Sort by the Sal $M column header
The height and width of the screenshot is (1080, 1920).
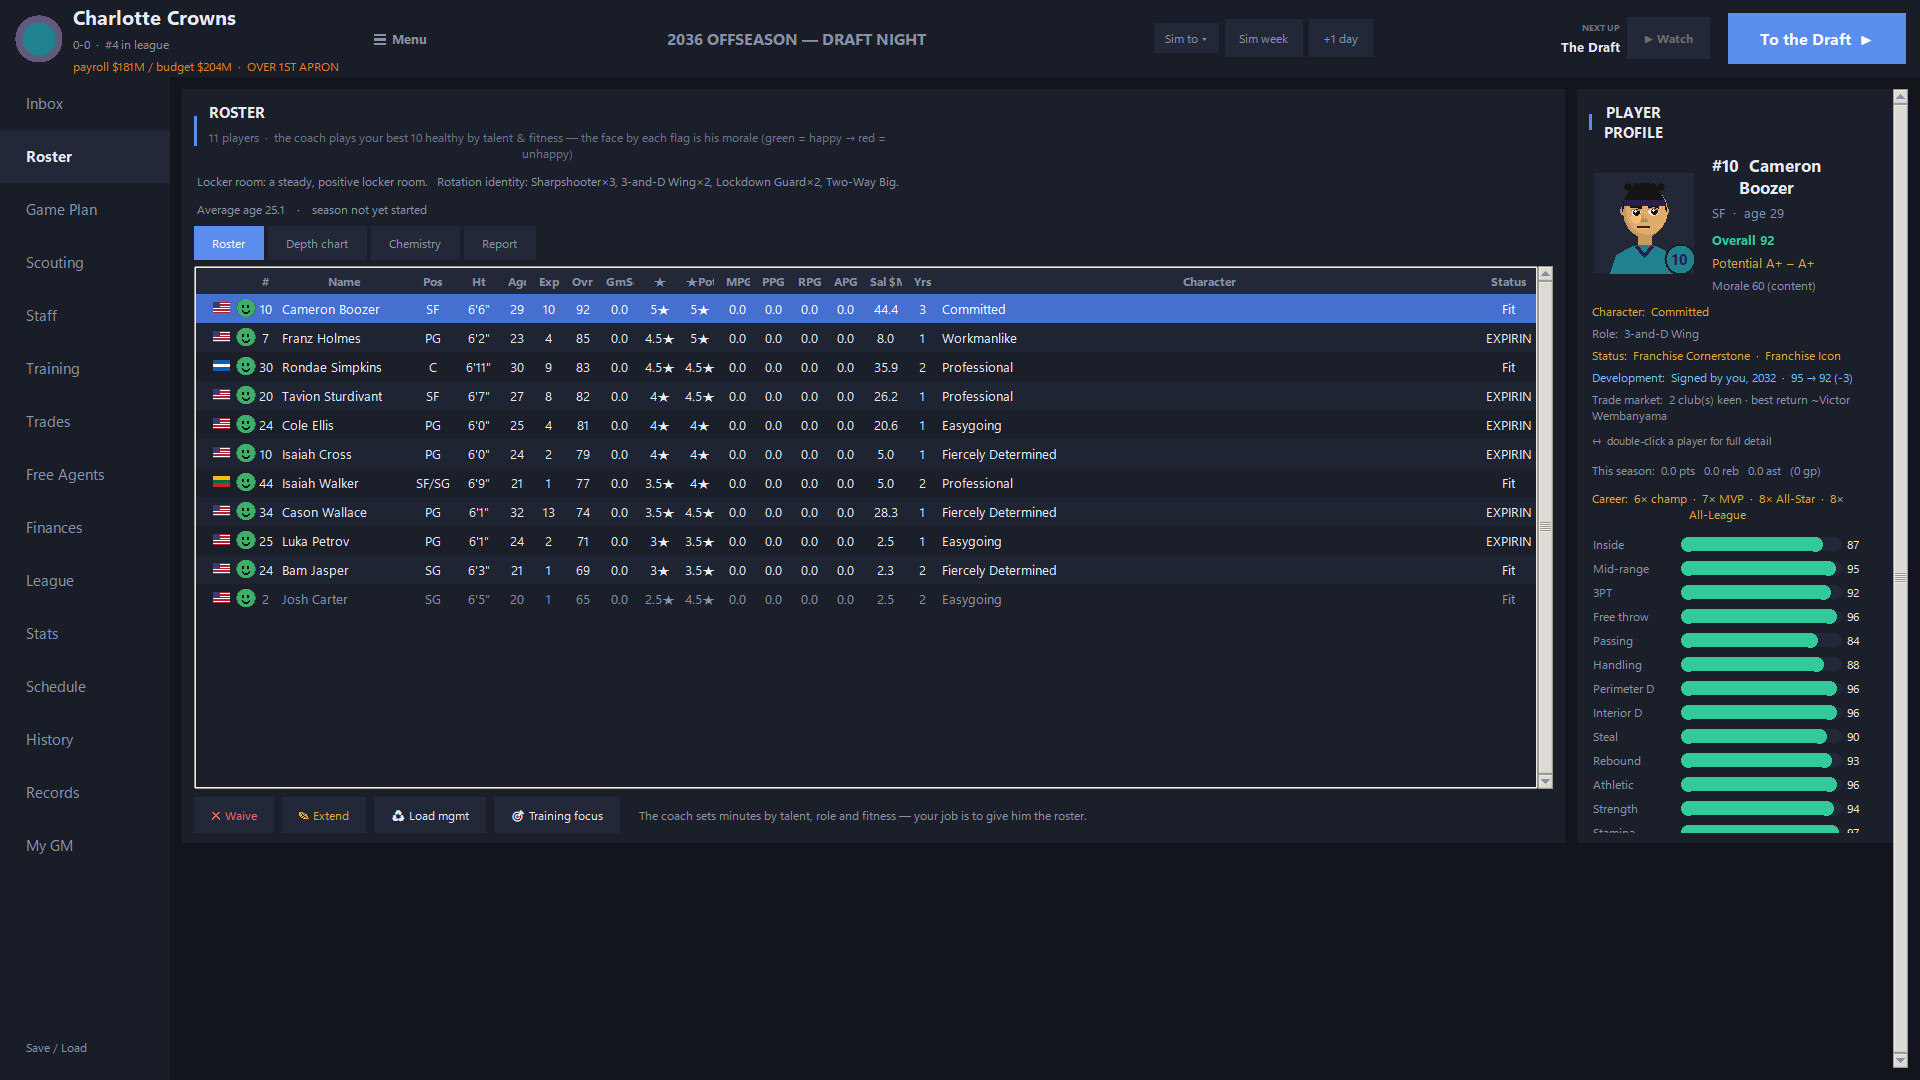[885, 282]
